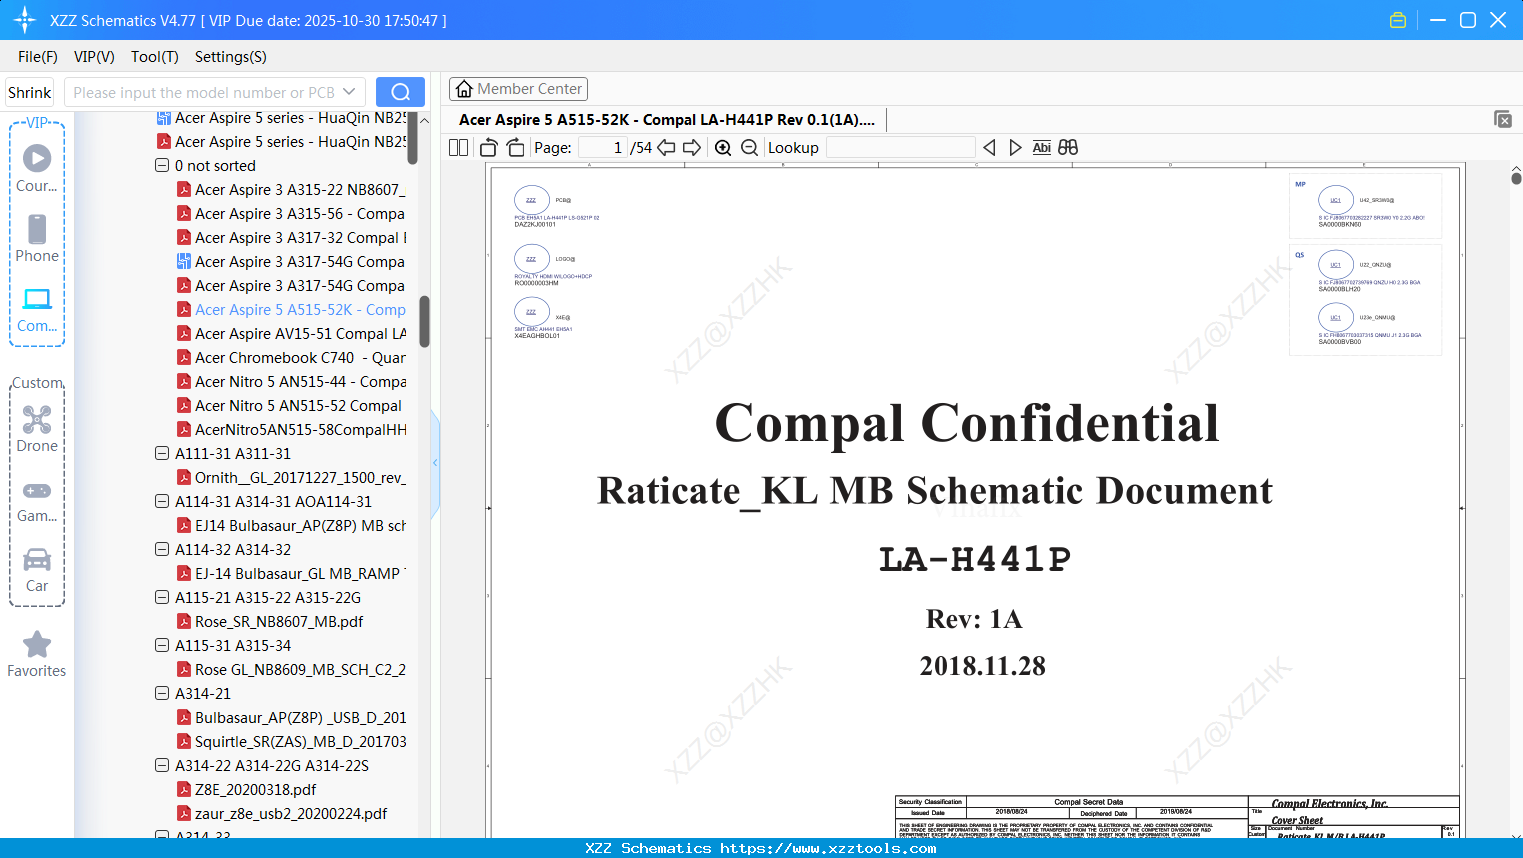Collapse the '0 not sorted' folder
Viewport: 1523px width, 858px height.
(162, 166)
